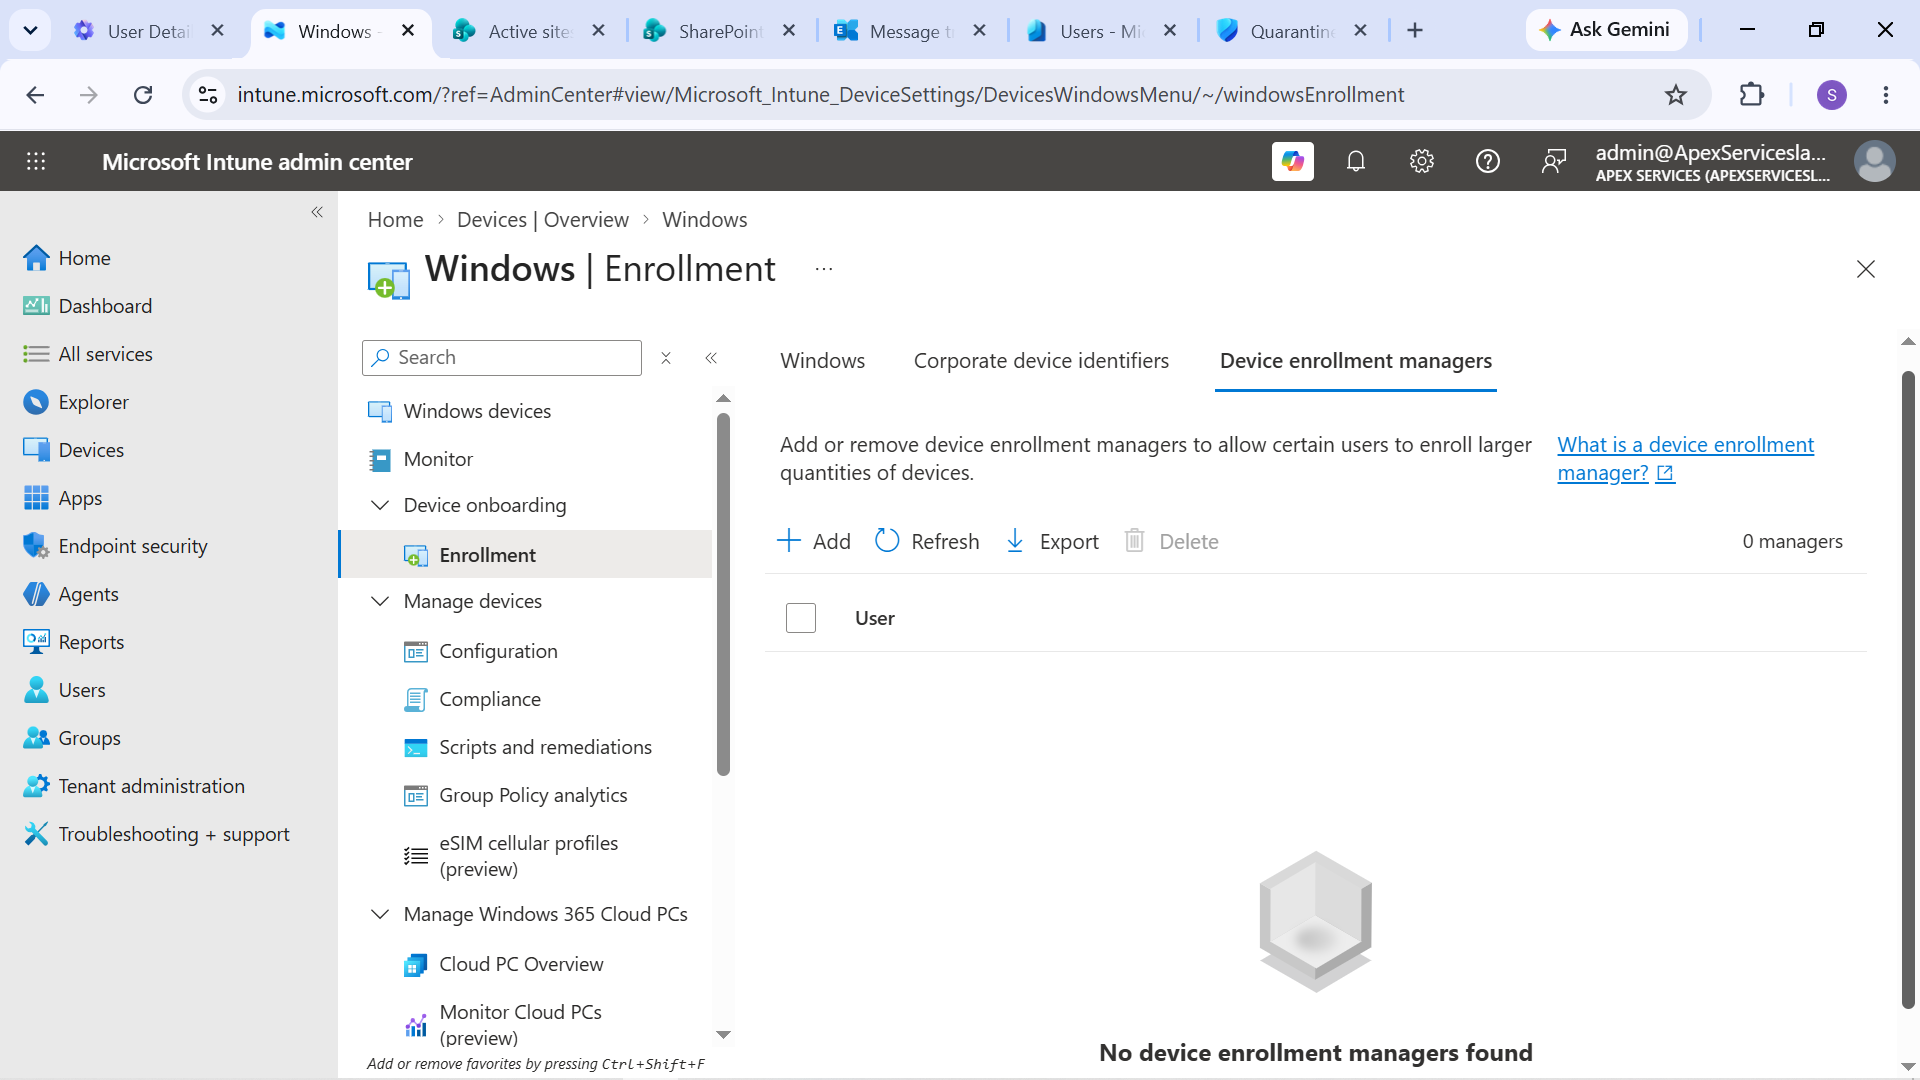Click the resource menu Search field
This screenshot has width=1920, height=1080.
tap(502, 358)
